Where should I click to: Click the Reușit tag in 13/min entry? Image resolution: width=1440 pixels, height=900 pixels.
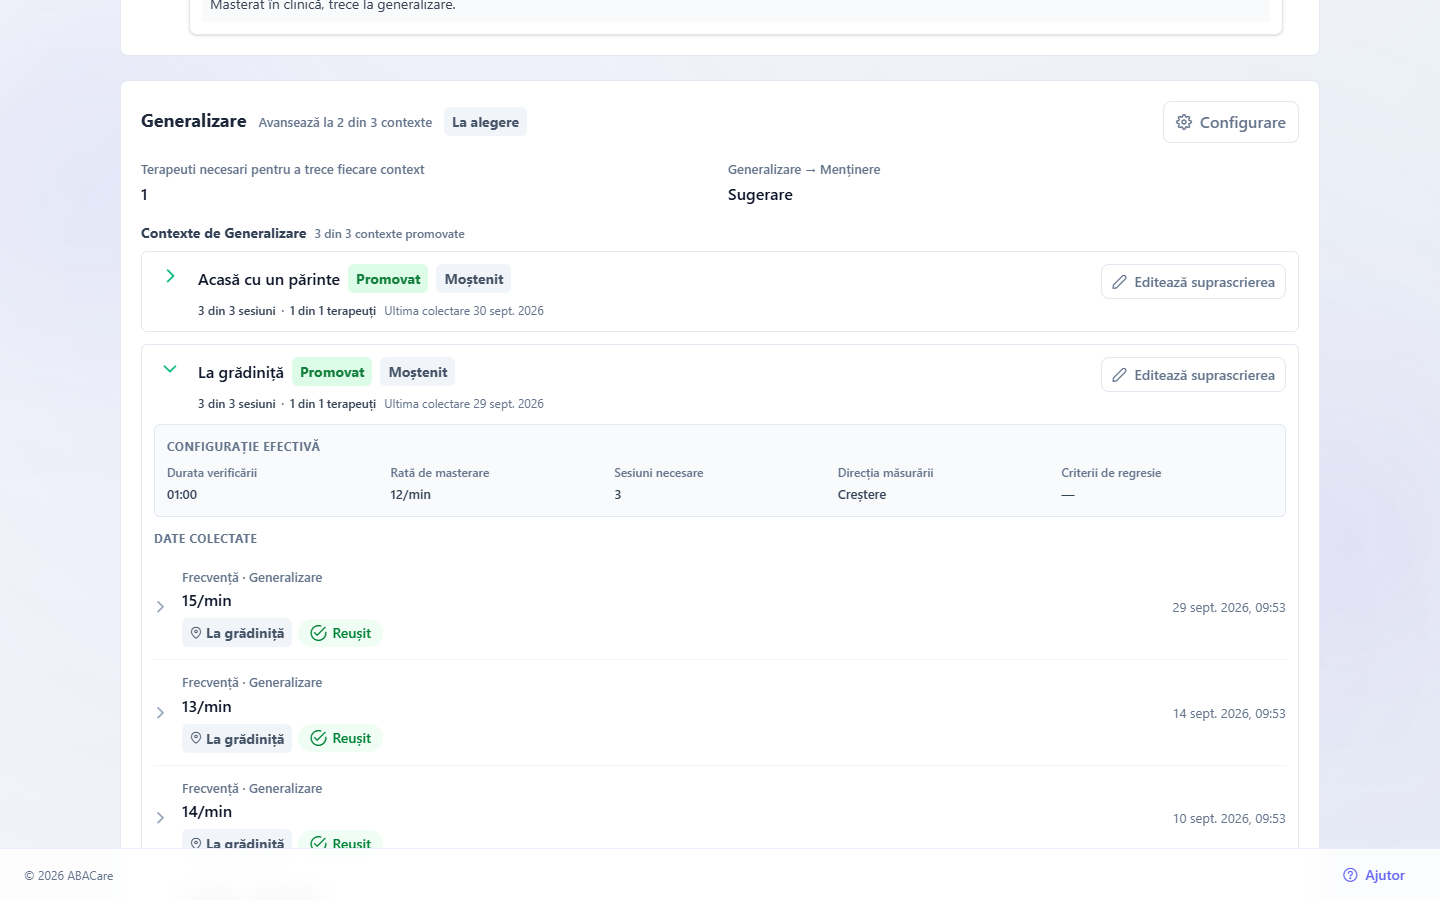tap(341, 738)
